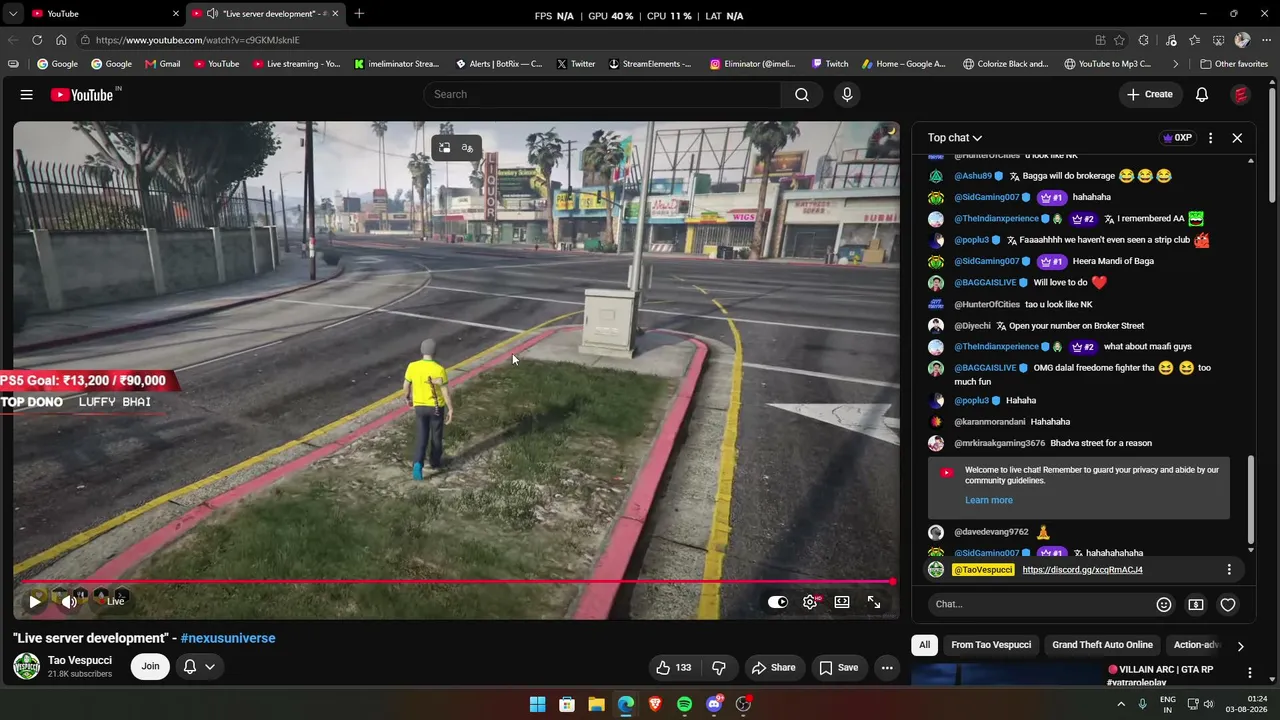Open the account avatar menu

click(1241, 94)
